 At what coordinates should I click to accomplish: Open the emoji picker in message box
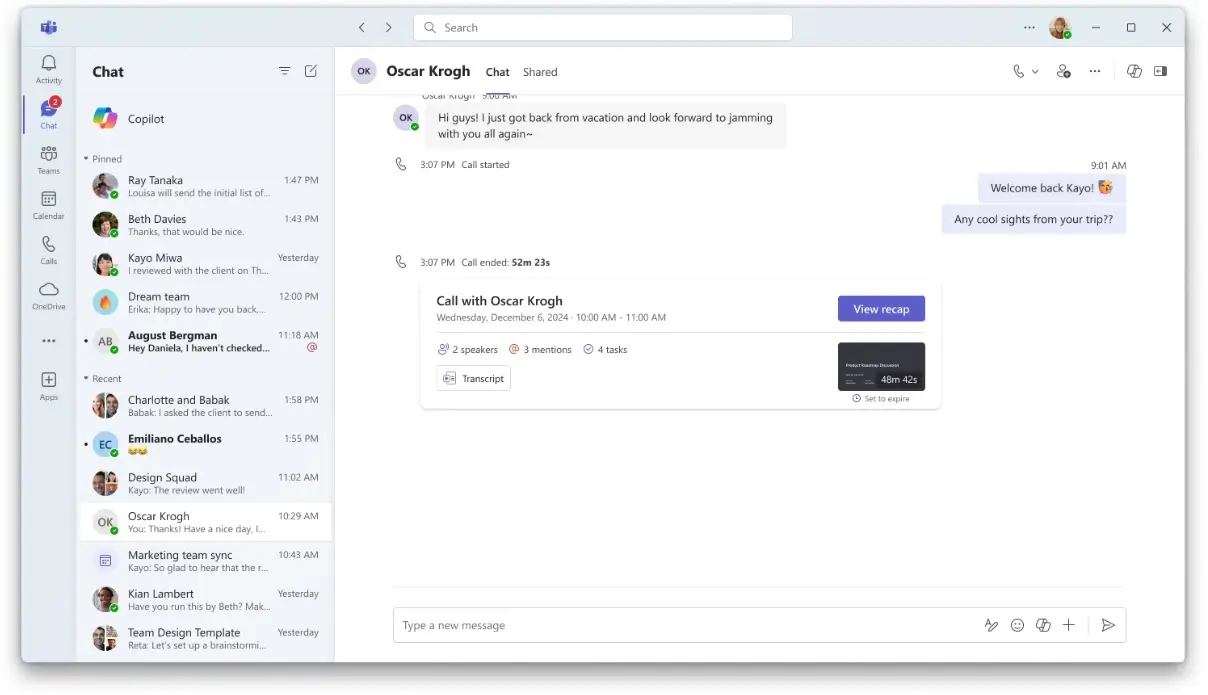click(x=1017, y=625)
